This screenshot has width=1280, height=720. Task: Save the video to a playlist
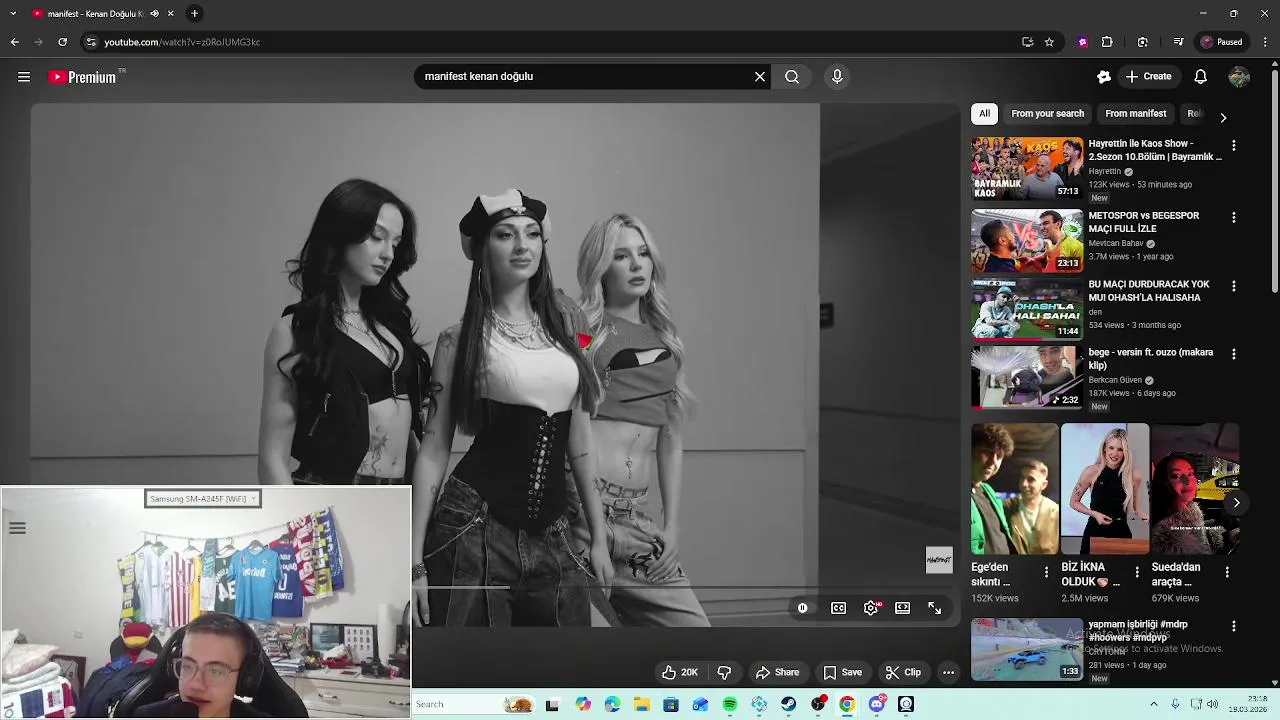tap(842, 672)
